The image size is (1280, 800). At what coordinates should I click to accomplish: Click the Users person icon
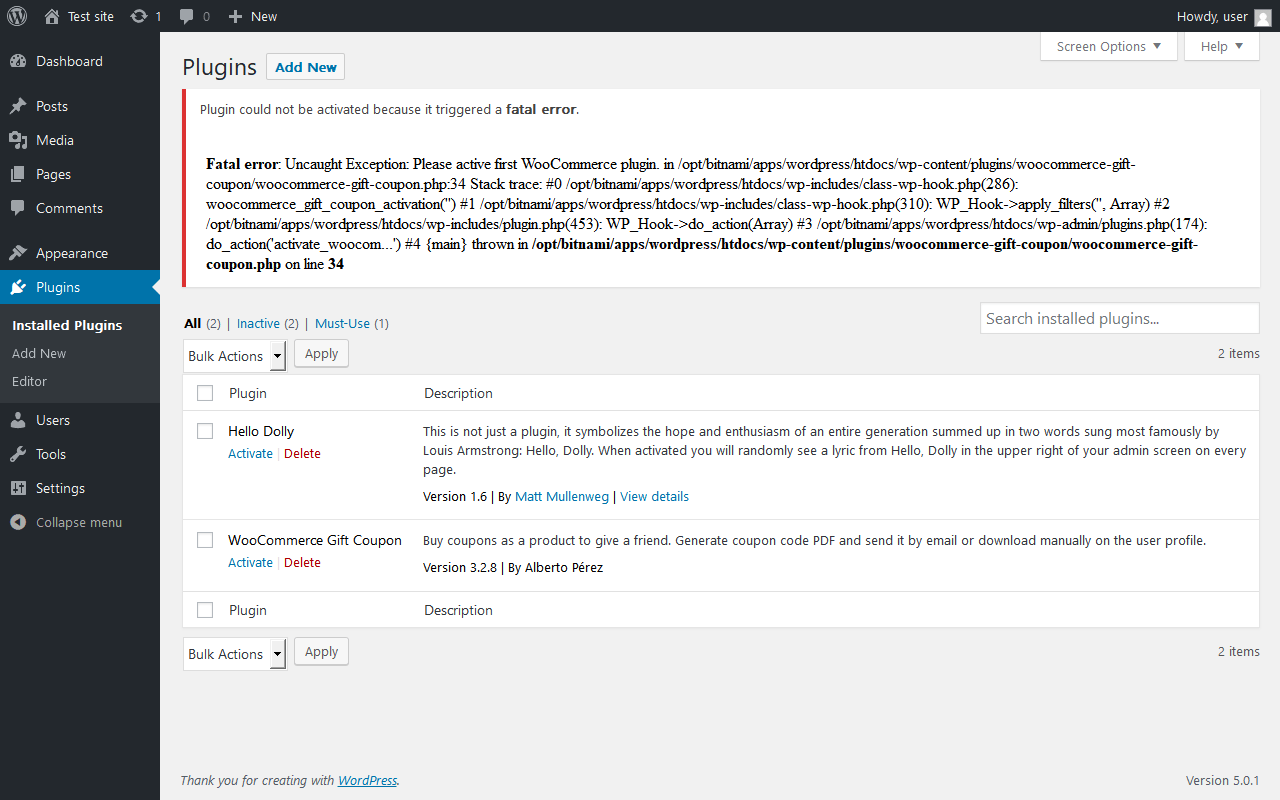click(x=18, y=420)
